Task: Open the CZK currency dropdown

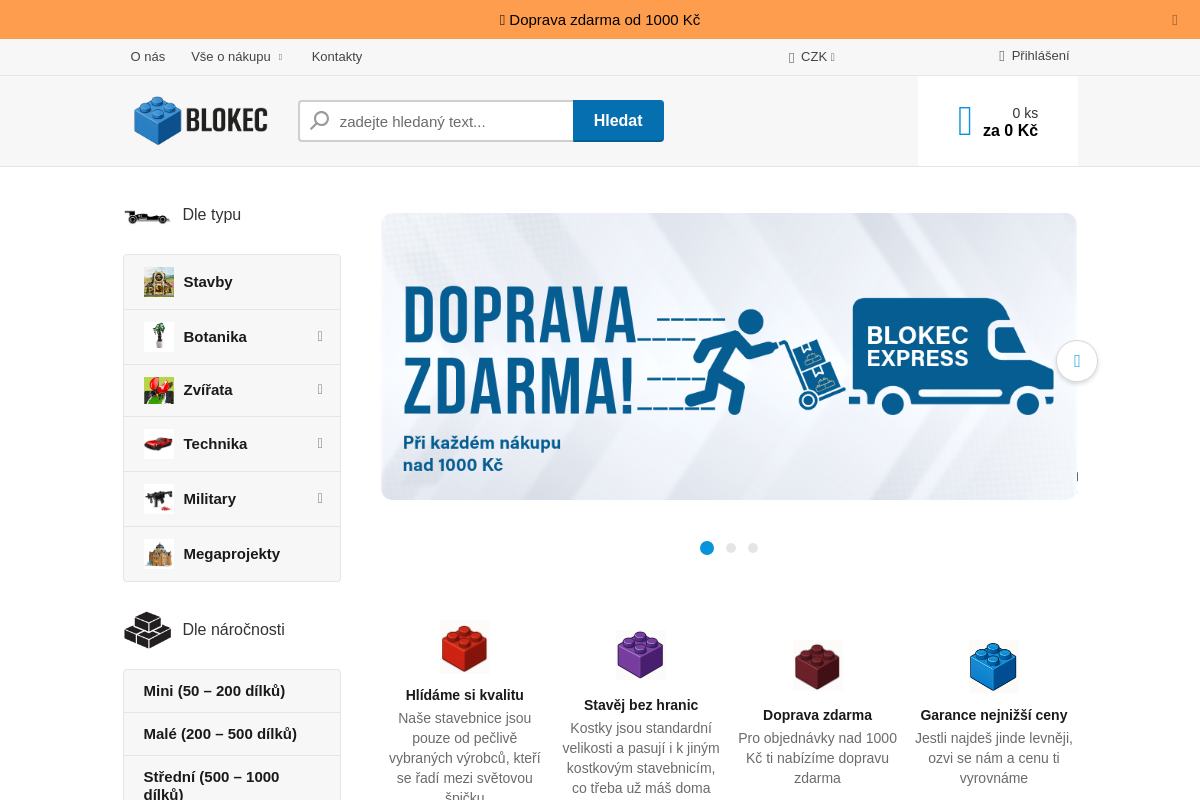Action: 817,57
